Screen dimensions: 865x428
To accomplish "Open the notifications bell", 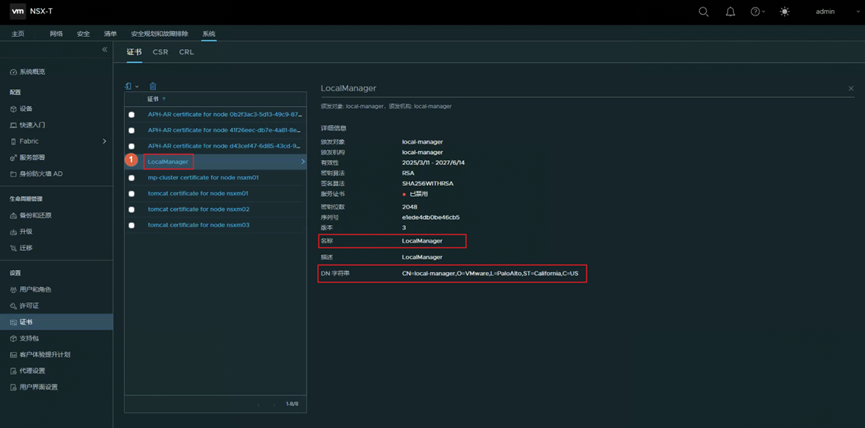I will (x=730, y=12).
